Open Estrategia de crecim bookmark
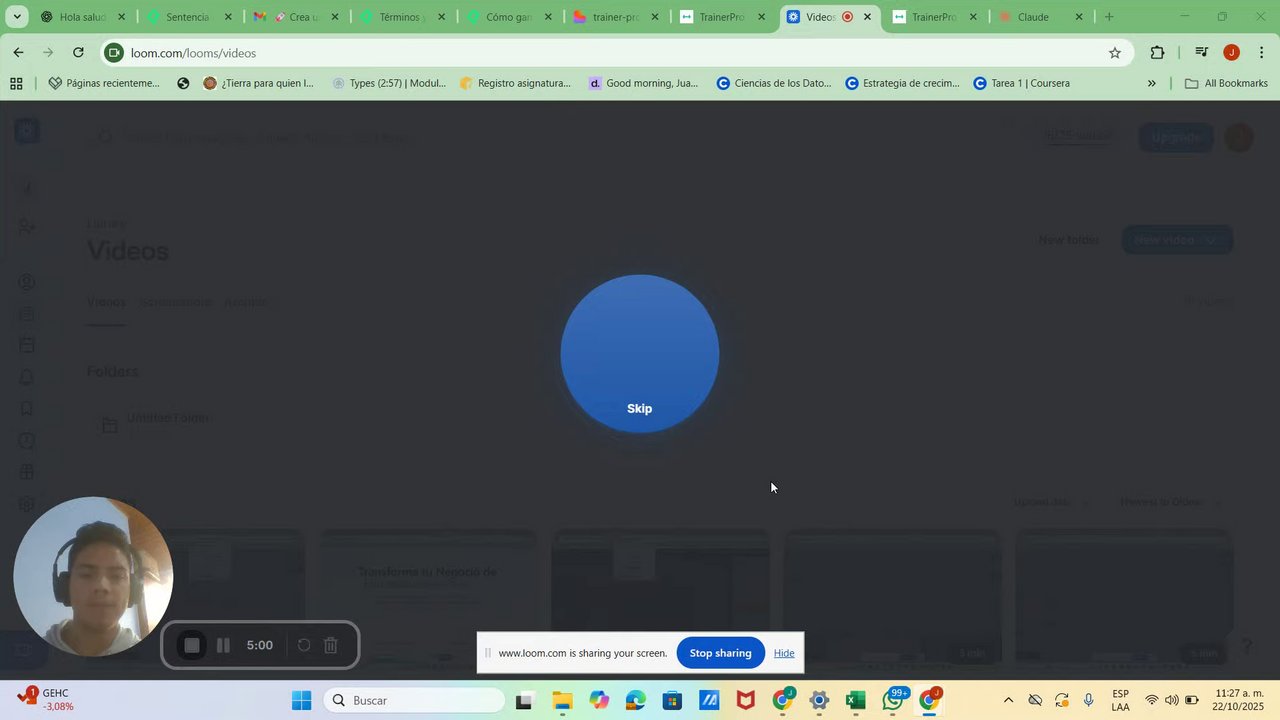1280x720 pixels. pos(903,84)
